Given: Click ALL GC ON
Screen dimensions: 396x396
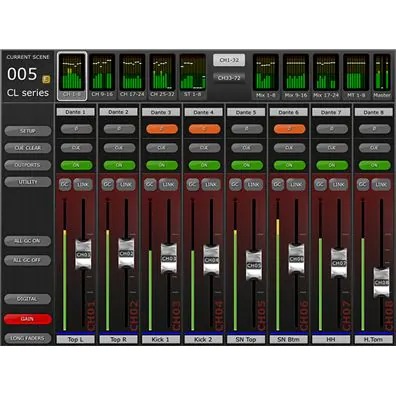Looking at the screenshot, I should 28,241.
